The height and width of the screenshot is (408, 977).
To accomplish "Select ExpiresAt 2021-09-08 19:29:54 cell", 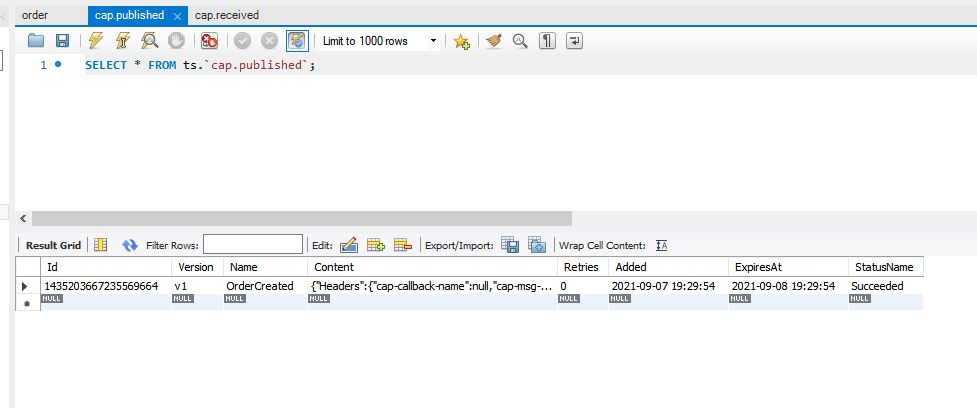I will [788, 286].
